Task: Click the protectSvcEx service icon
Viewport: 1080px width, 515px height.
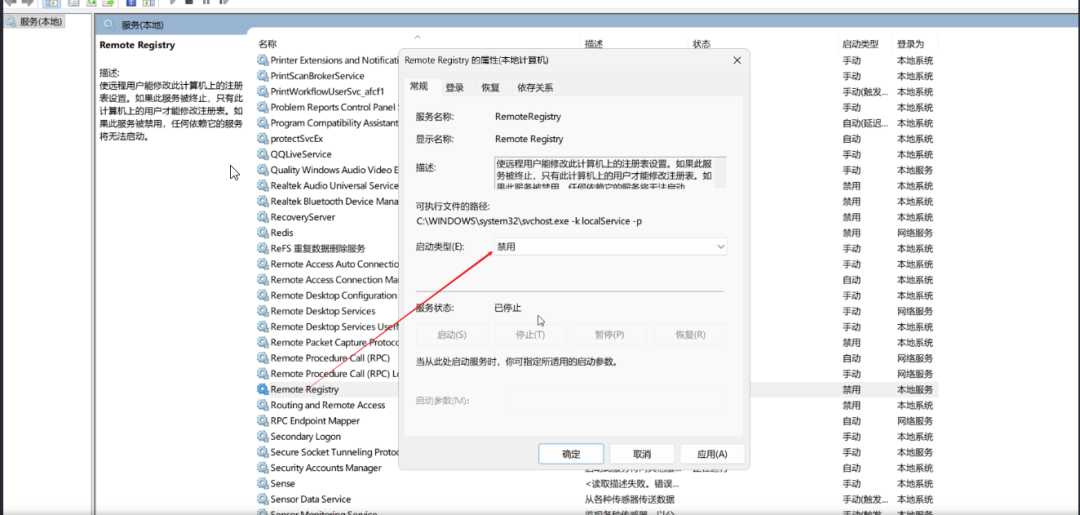Action: point(263,139)
